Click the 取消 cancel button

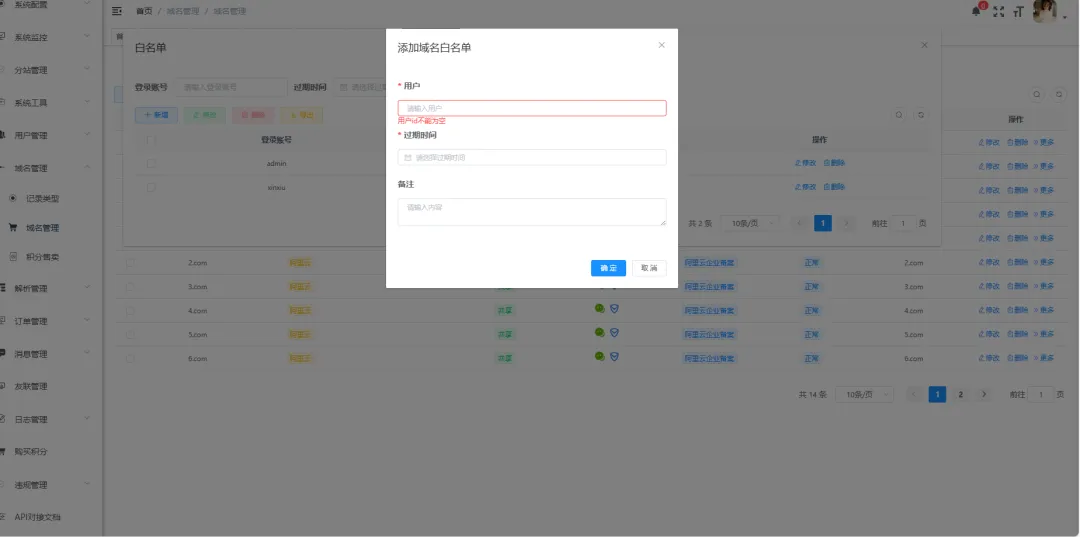point(649,268)
